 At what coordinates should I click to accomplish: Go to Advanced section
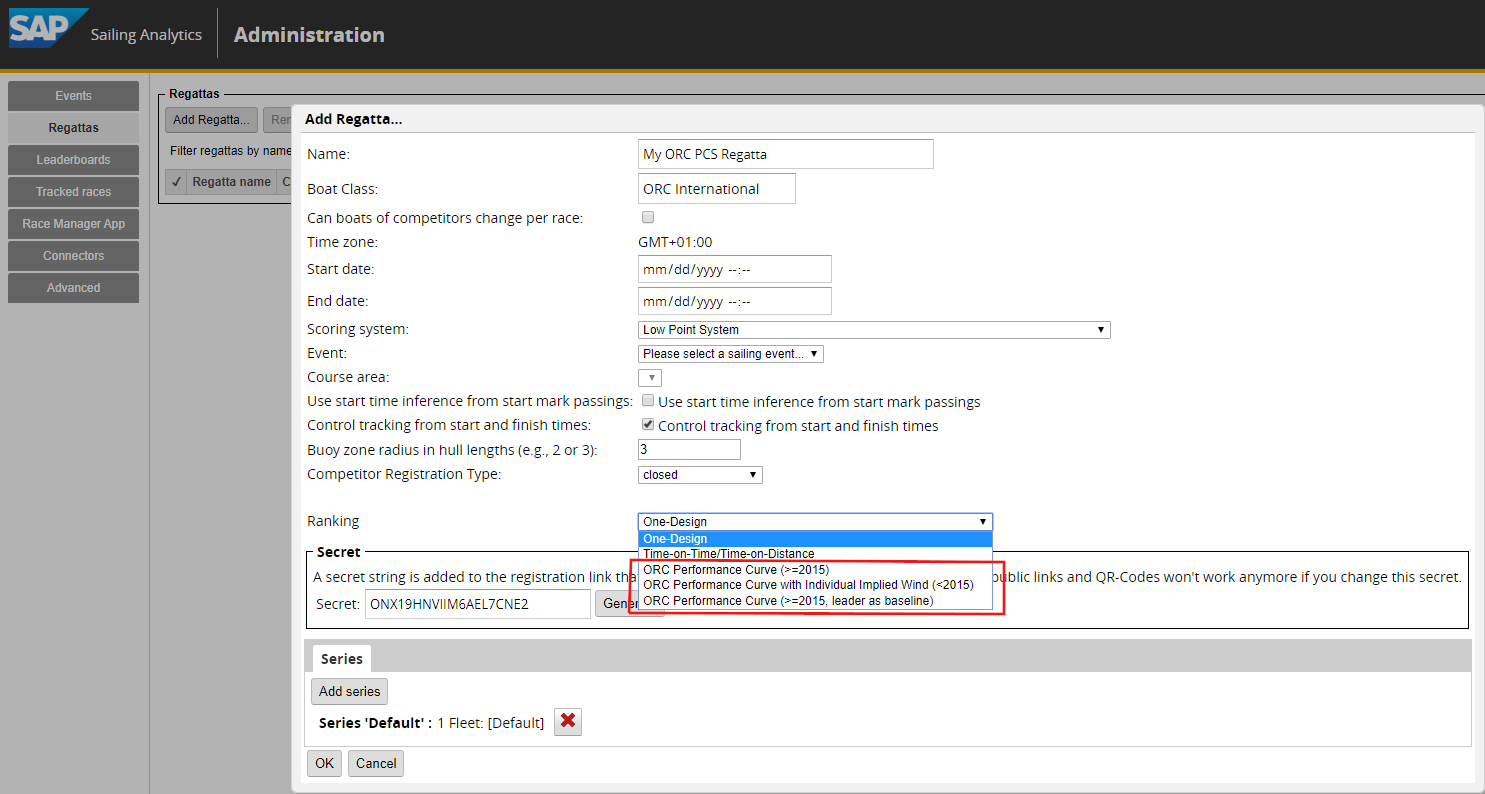[73, 288]
